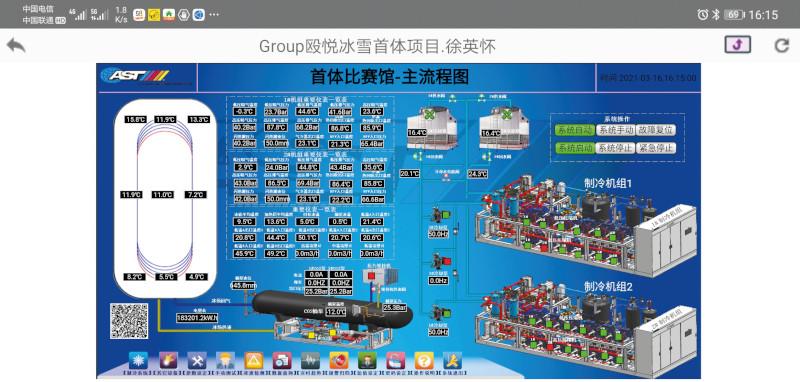Select the middle red stopped pump
Screen dimensions: 800x382
(440, 261)
